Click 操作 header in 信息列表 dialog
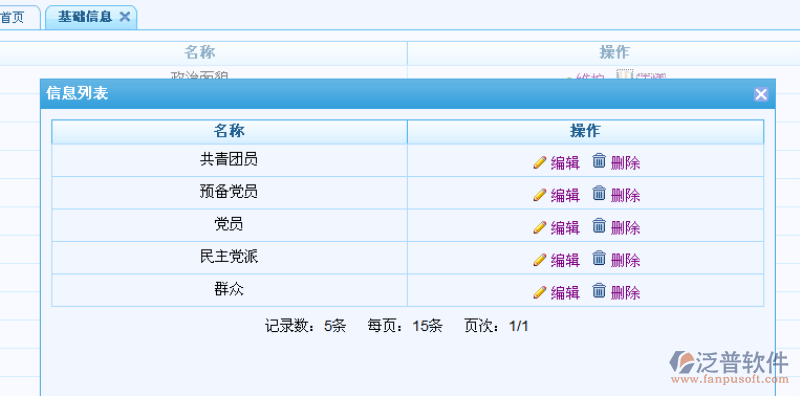 click(585, 132)
